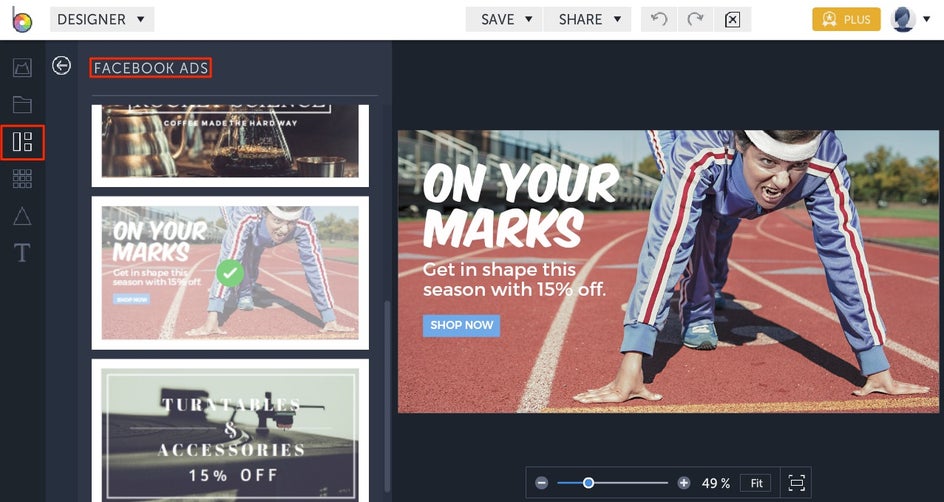Select the Text tool sidebar icon
The height and width of the screenshot is (502, 944).
pos(22,253)
